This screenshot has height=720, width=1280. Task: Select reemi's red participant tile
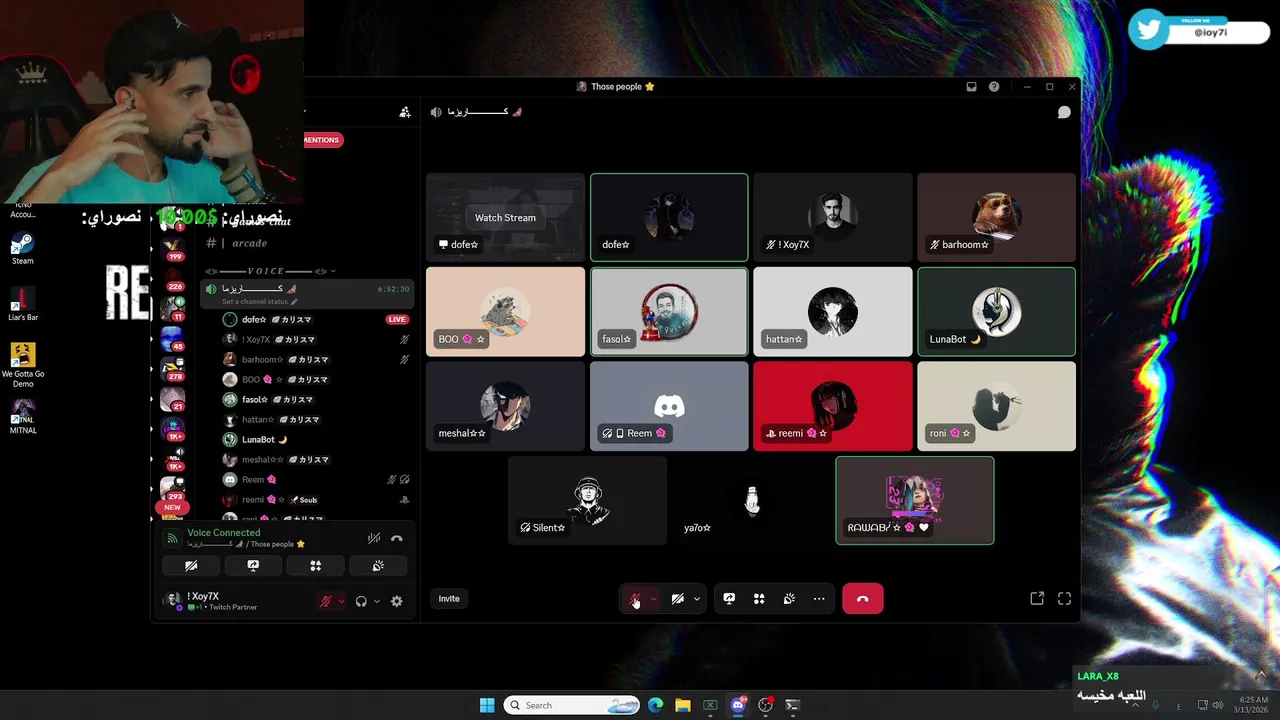(833, 406)
